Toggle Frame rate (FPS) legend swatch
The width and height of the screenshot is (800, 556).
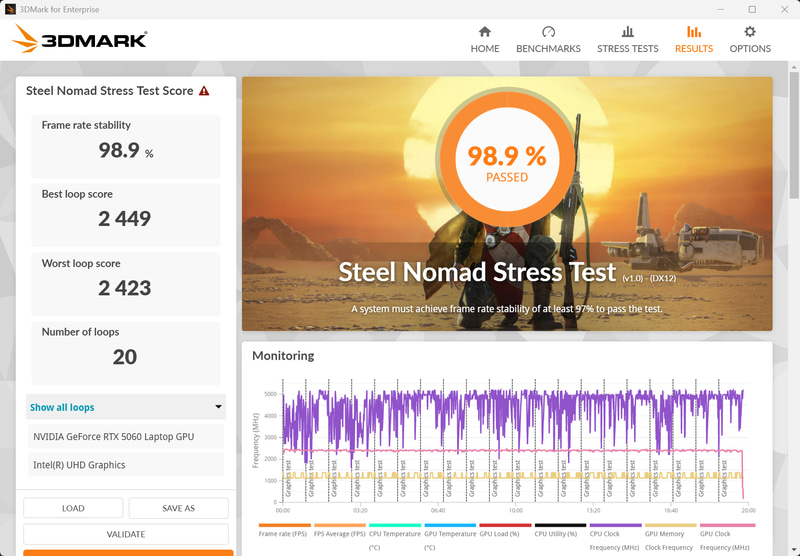coord(284,525)
